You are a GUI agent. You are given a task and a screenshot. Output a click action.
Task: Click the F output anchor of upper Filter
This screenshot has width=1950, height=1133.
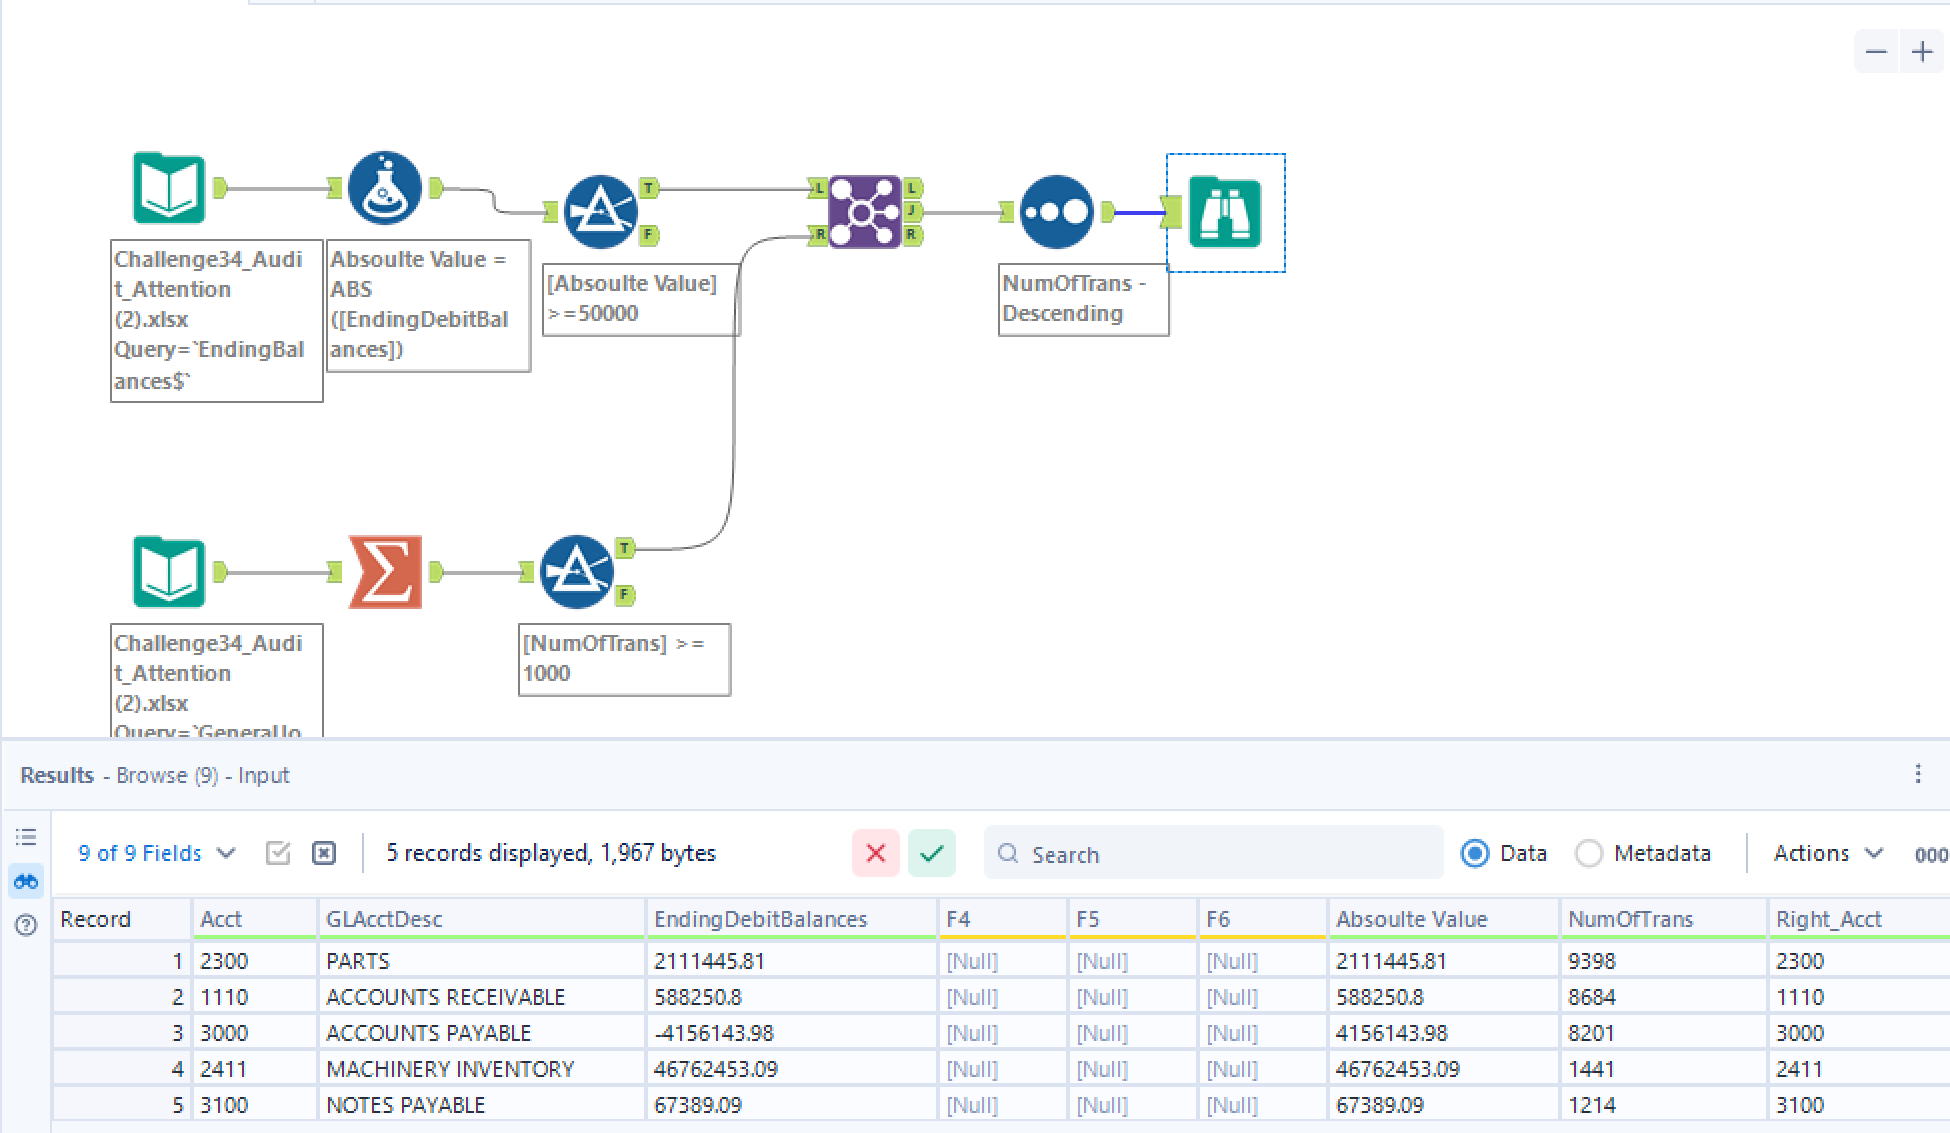coord(649,235)
